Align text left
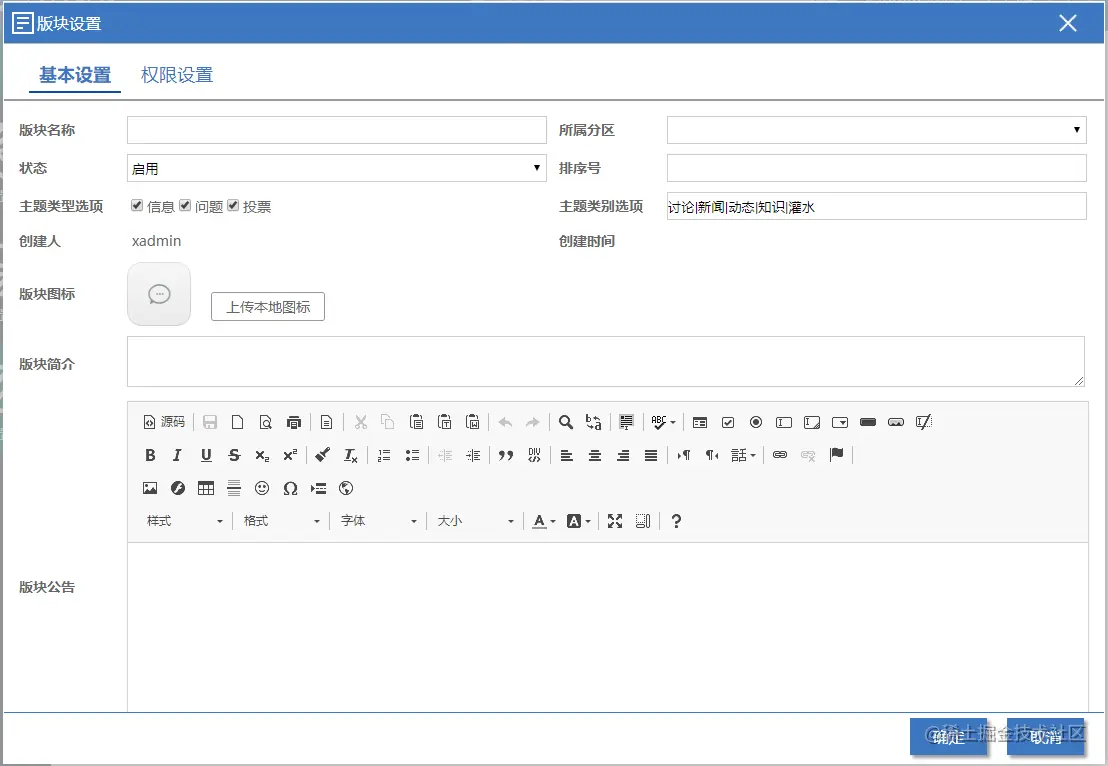 567,455
